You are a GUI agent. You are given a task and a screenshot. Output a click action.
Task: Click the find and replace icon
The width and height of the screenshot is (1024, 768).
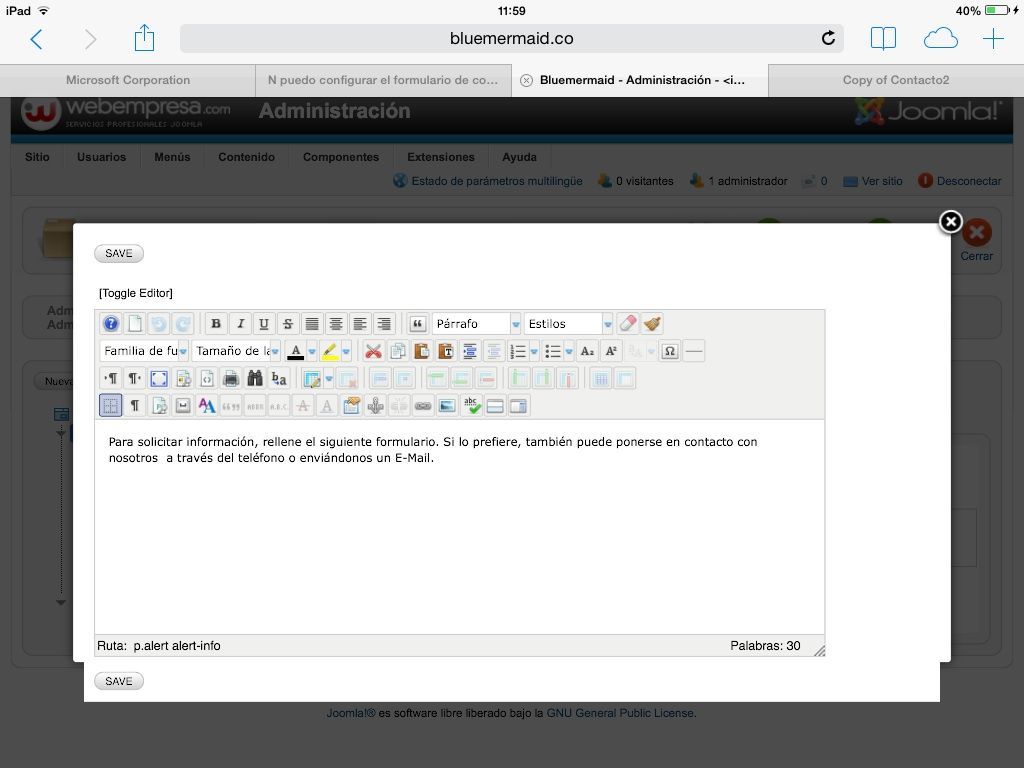[279, 378]
